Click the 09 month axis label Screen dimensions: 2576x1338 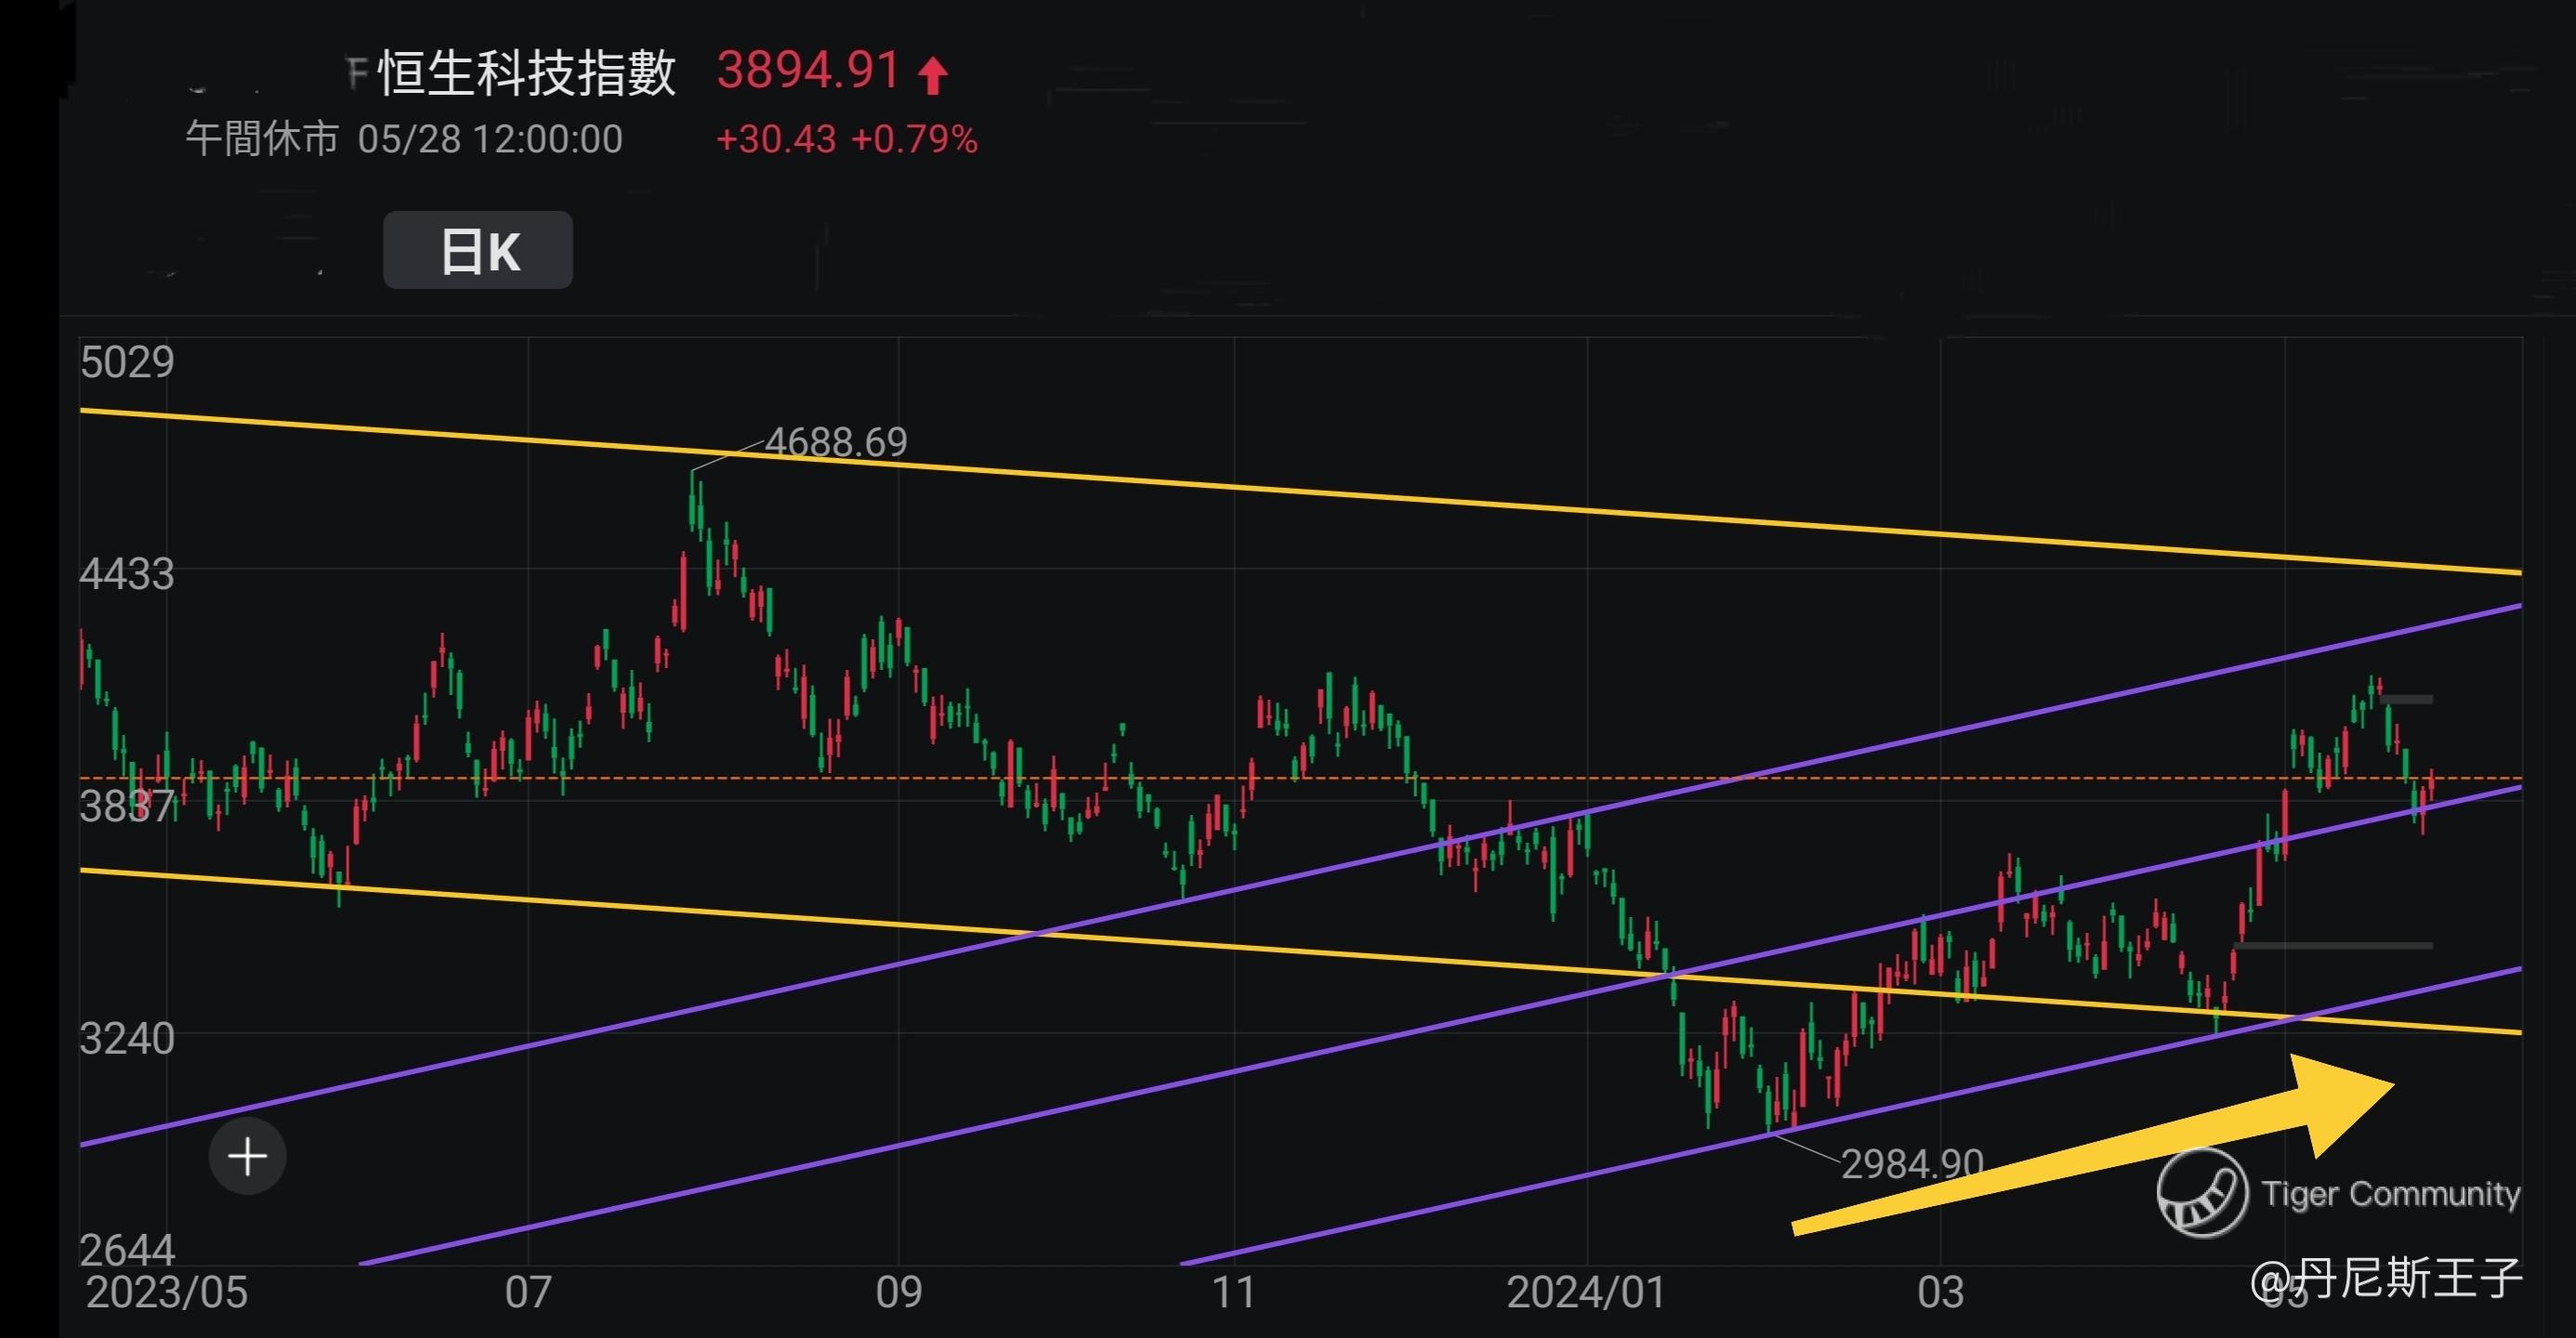[898, 1292]
